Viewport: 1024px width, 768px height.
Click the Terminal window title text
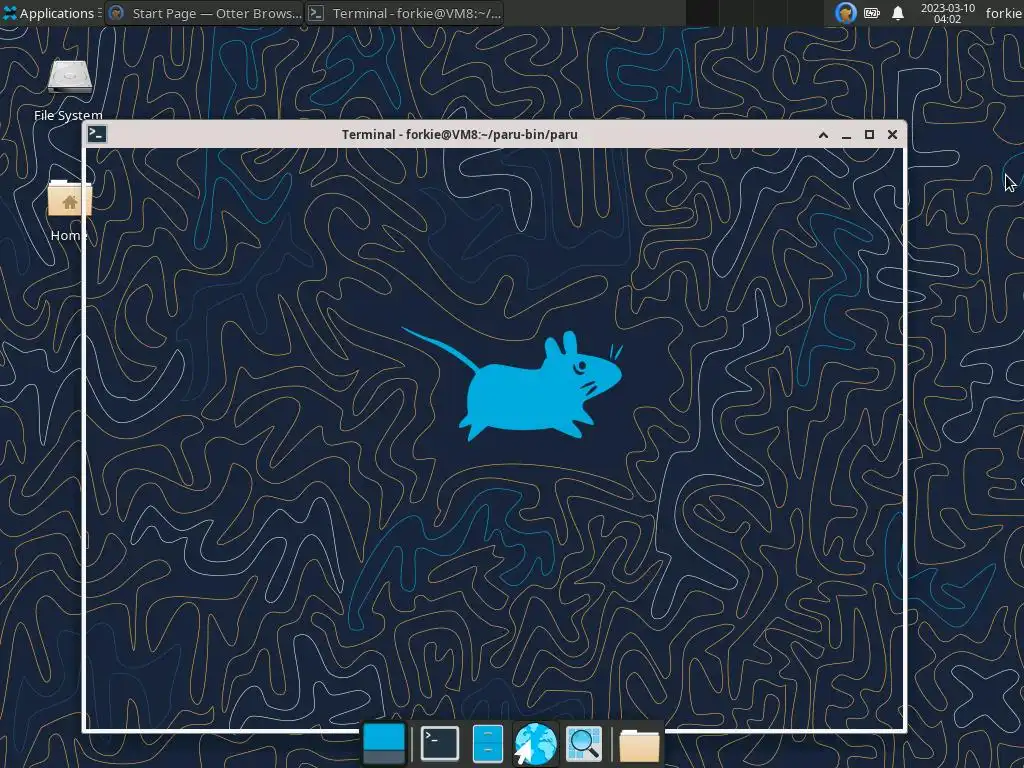point(460,135)
